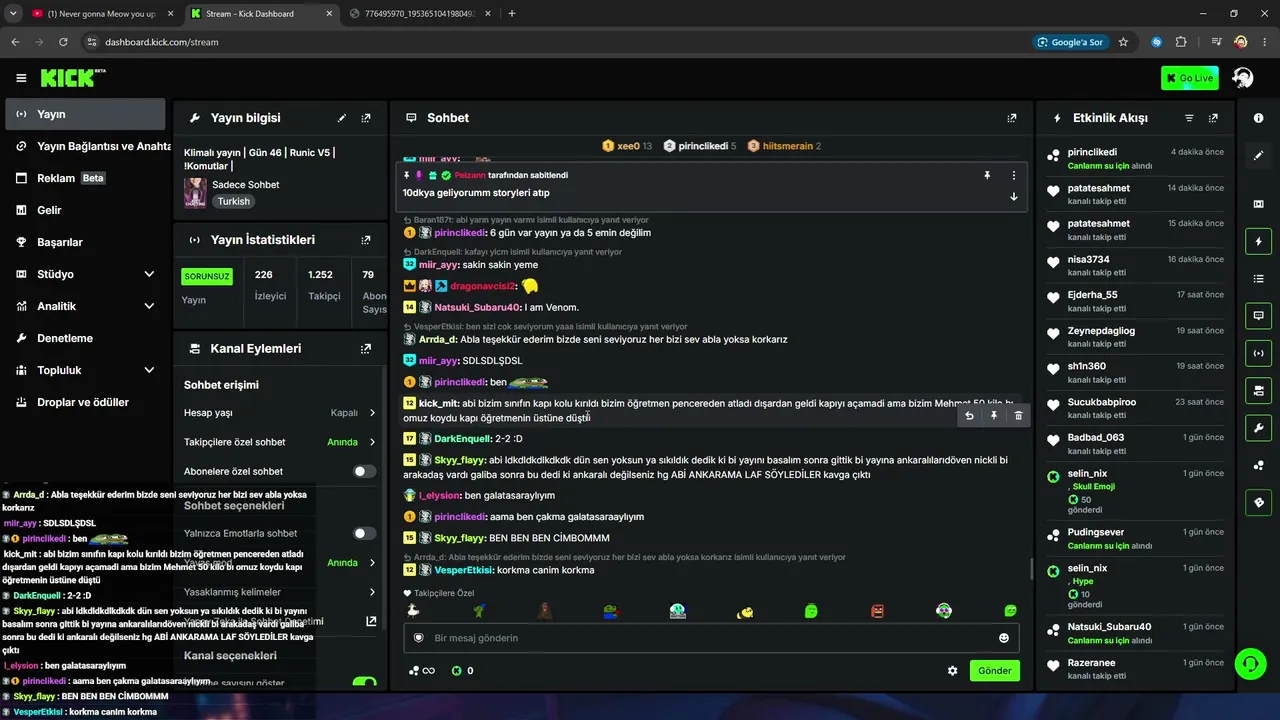Viewport: 1280px width, 720px height.
Task: Open chat settings gear icon
Action: (x=952, y=671)
